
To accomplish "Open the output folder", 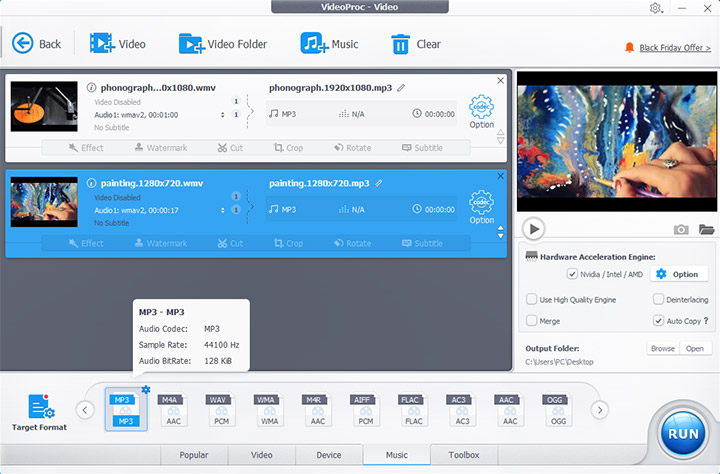I will pos(695,349).
